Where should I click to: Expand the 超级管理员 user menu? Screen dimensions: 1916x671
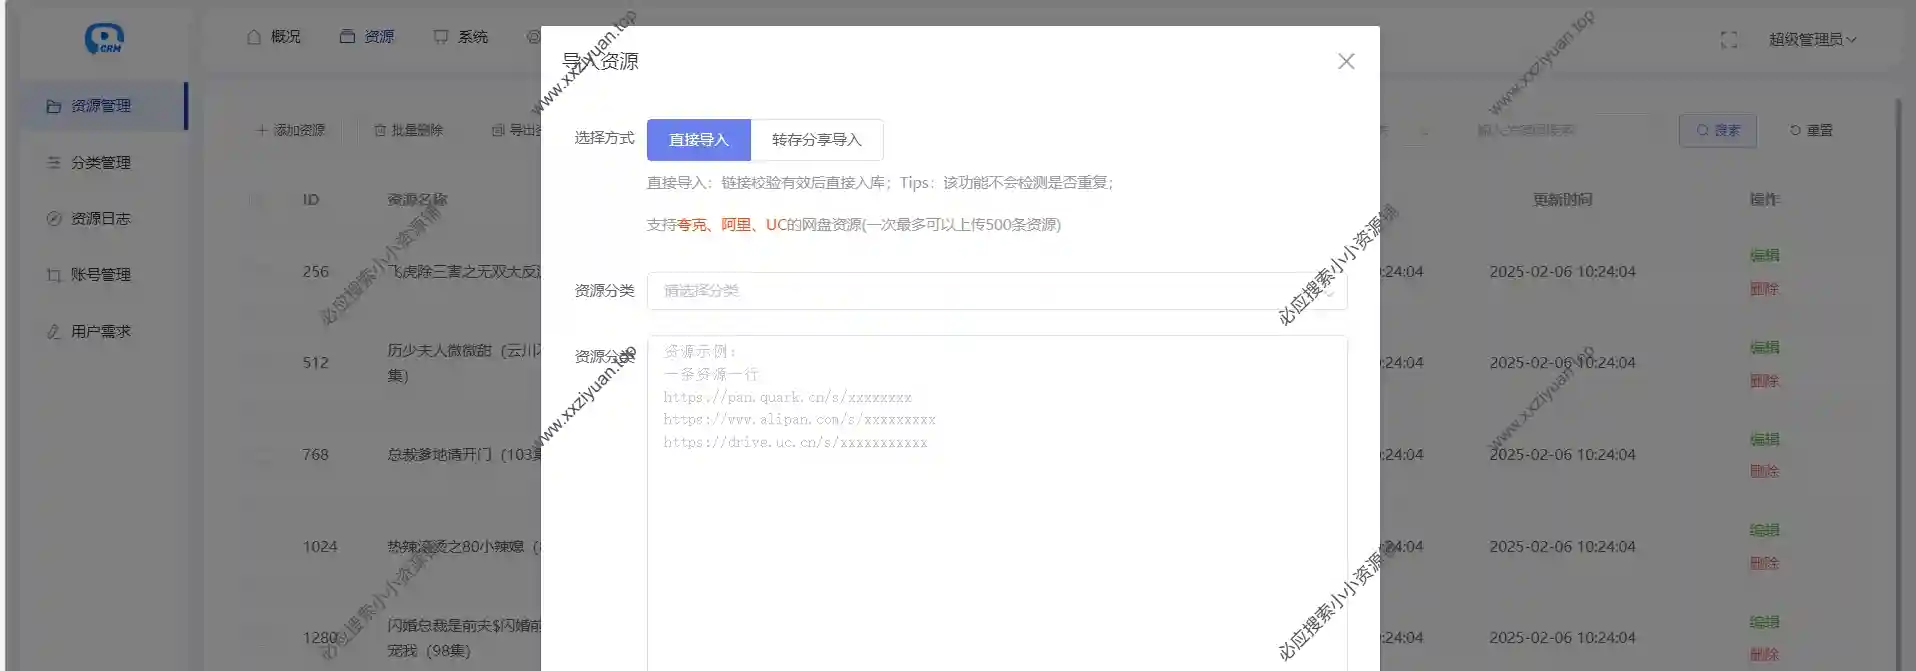click(x=1811, y=40)
